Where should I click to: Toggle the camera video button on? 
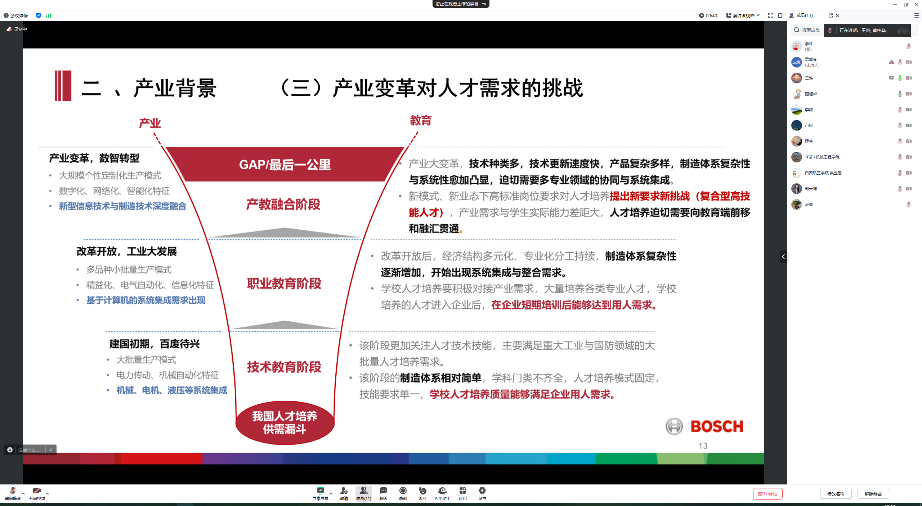(x=37, y=491)
